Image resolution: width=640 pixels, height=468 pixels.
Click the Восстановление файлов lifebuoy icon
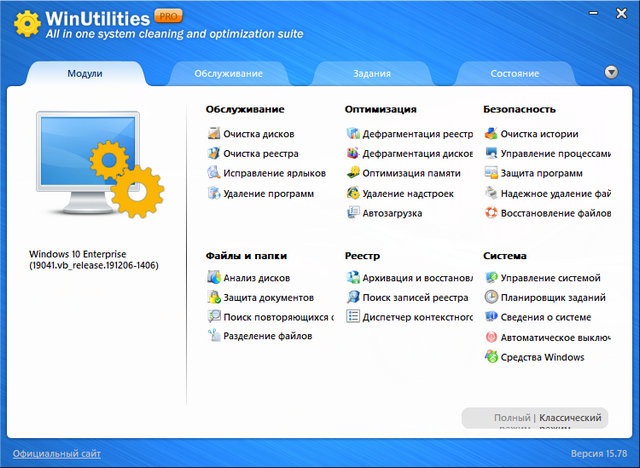pyautogui.click(x=491, y=213)
